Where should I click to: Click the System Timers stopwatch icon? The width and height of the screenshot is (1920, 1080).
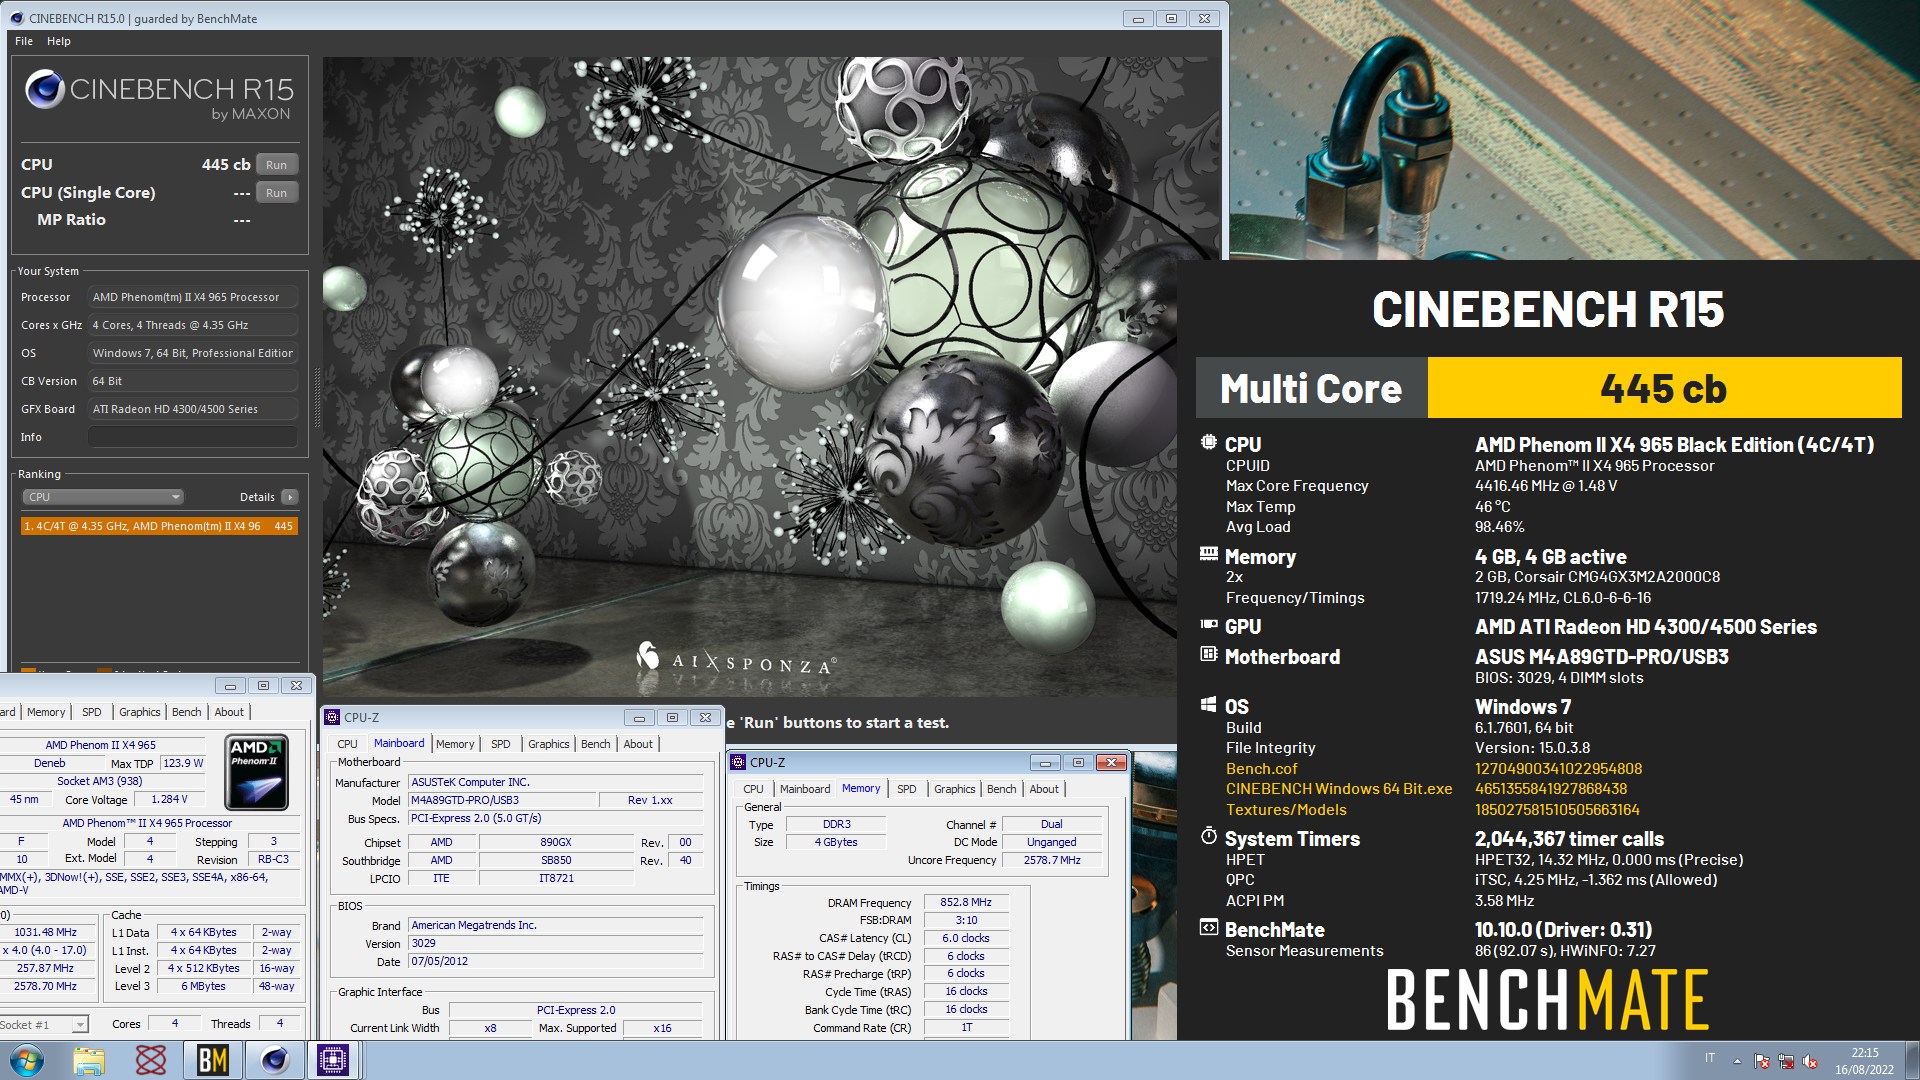click(1208, 836)
